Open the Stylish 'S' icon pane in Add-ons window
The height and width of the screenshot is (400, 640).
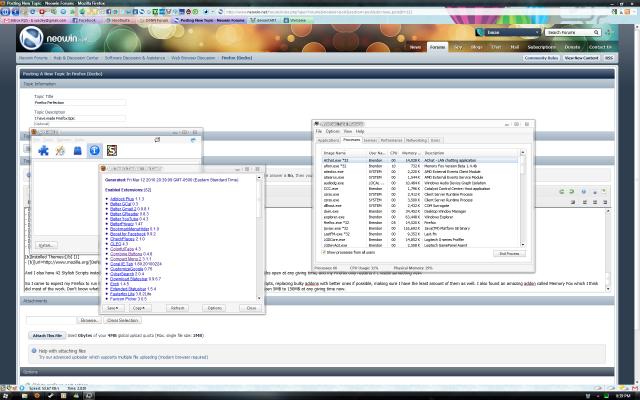pos(111,151)
